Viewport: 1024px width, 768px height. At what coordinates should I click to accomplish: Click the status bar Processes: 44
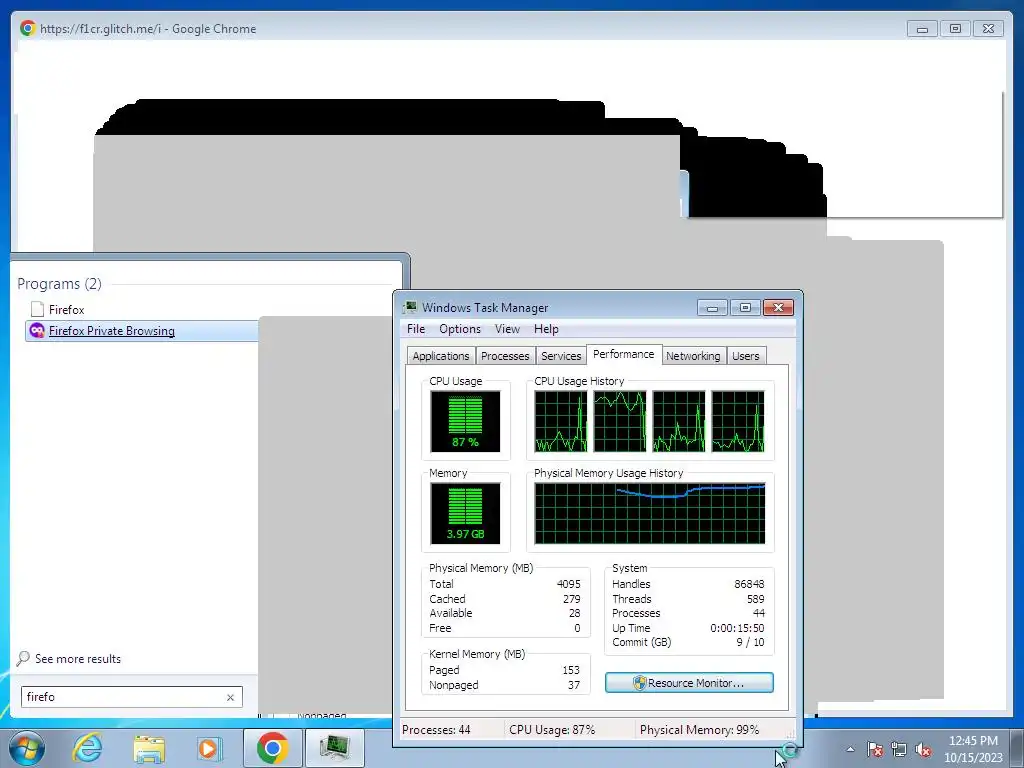(436, 729)
